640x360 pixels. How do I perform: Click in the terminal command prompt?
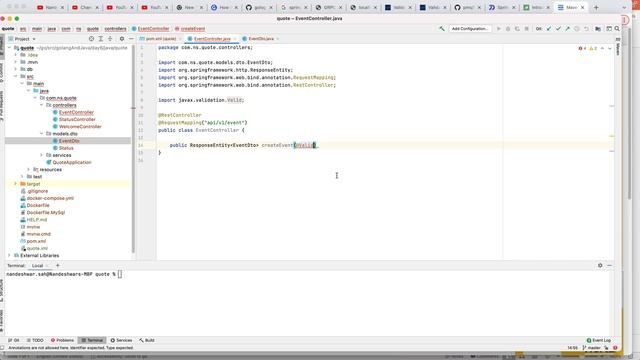click(120, 274)
